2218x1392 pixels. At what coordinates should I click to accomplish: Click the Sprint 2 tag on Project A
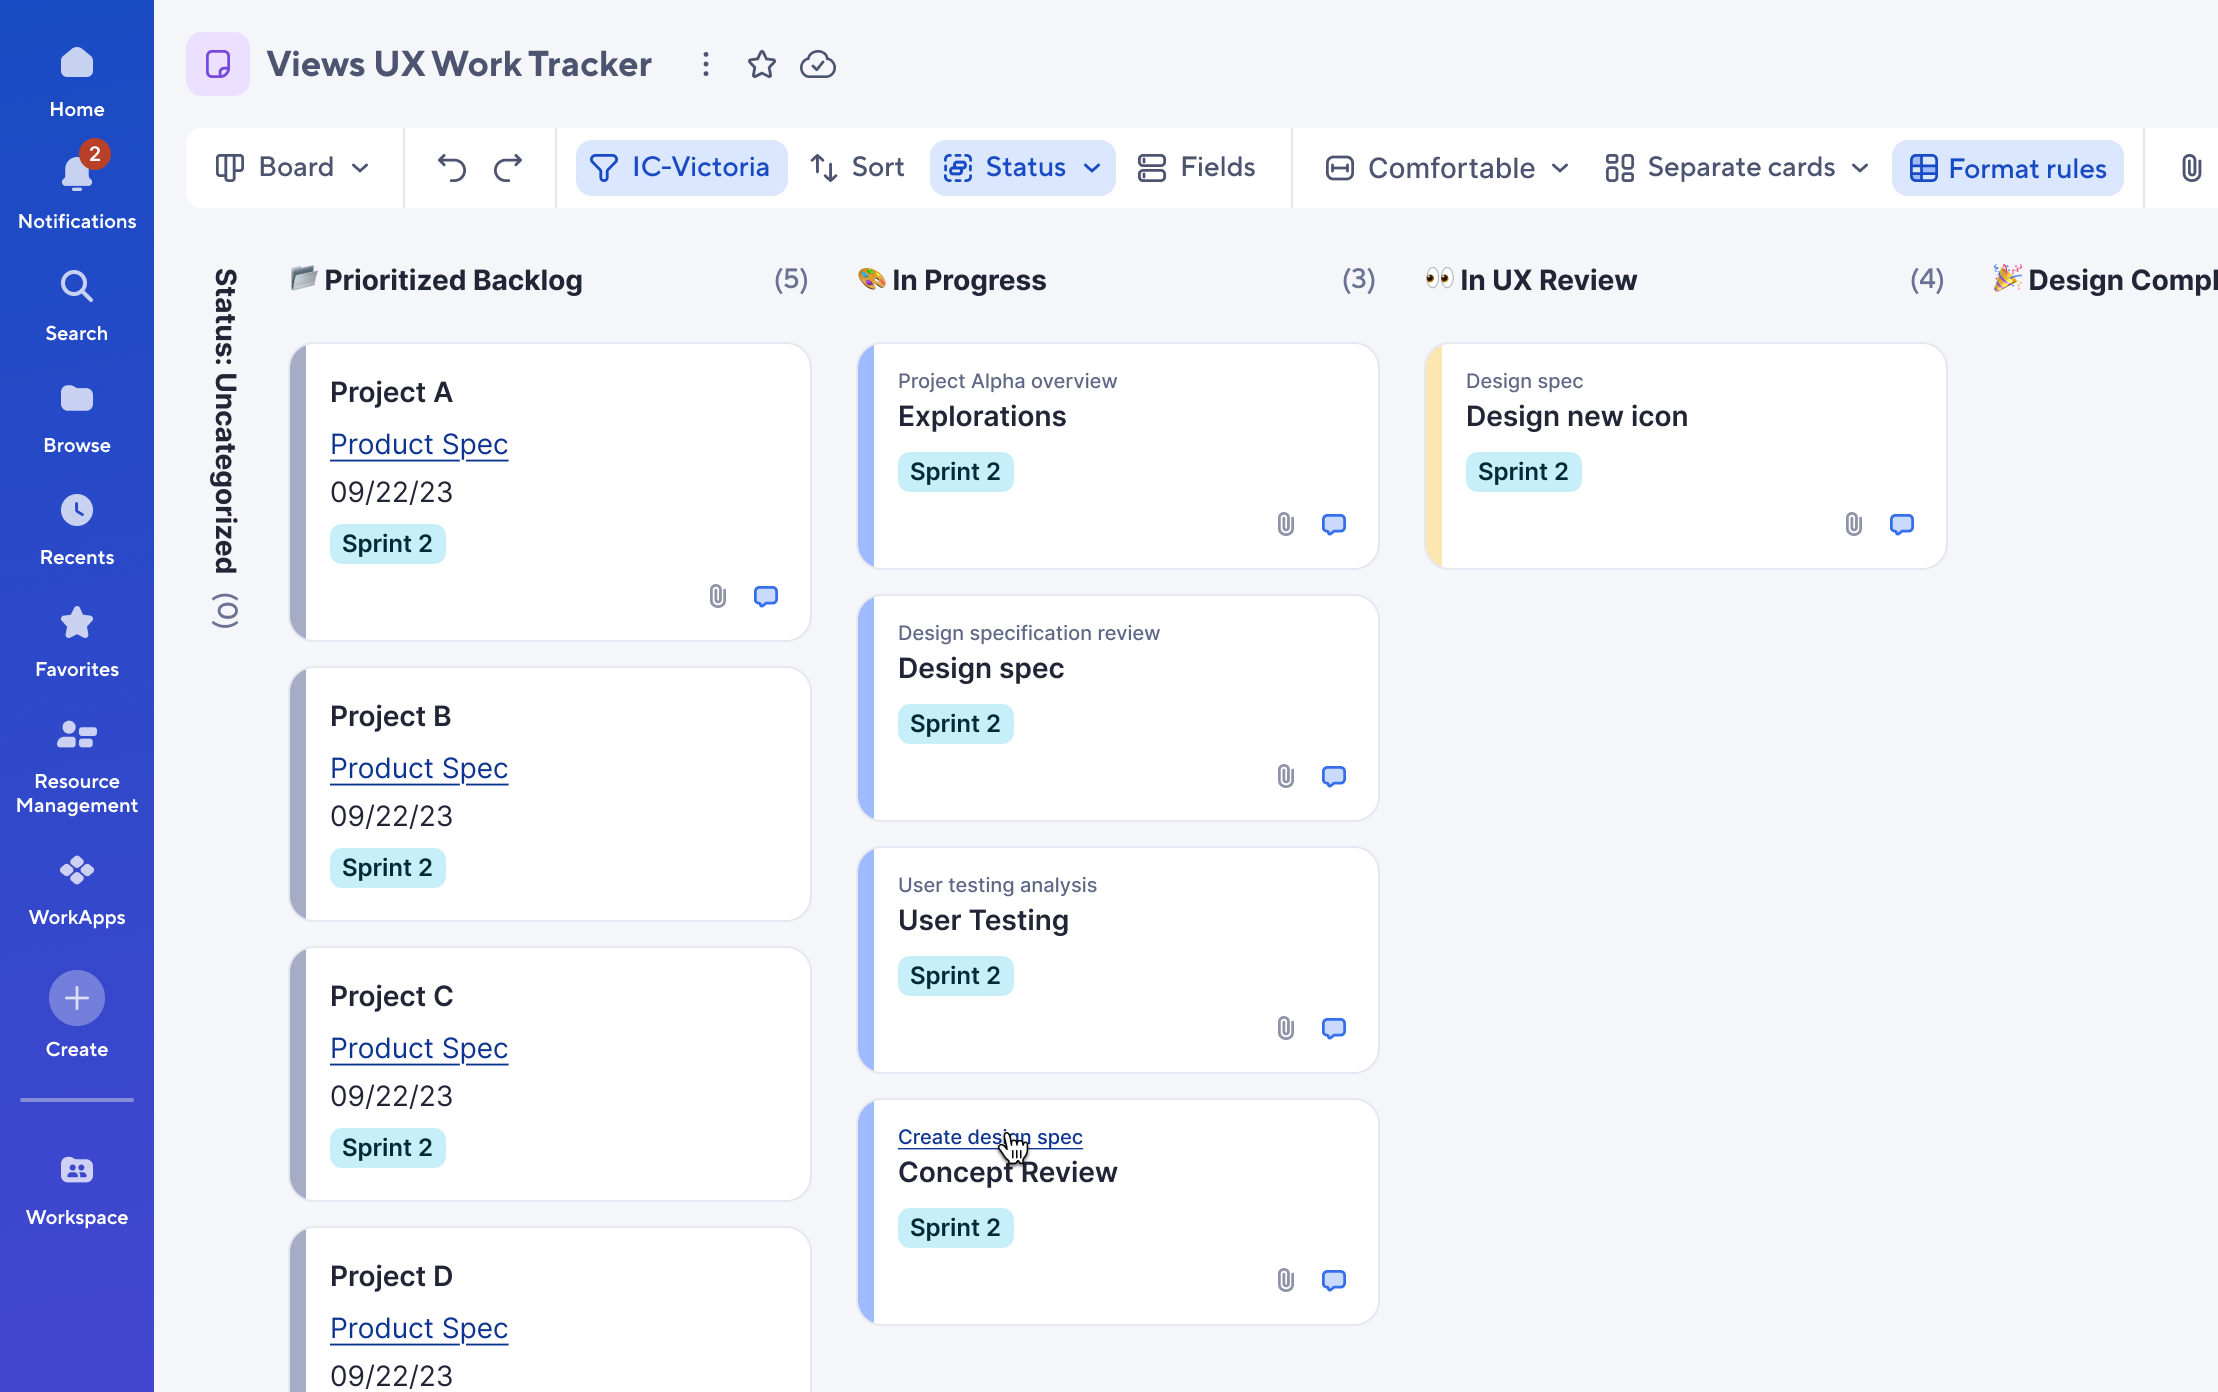pyautogui.click(x=388, y=544)
